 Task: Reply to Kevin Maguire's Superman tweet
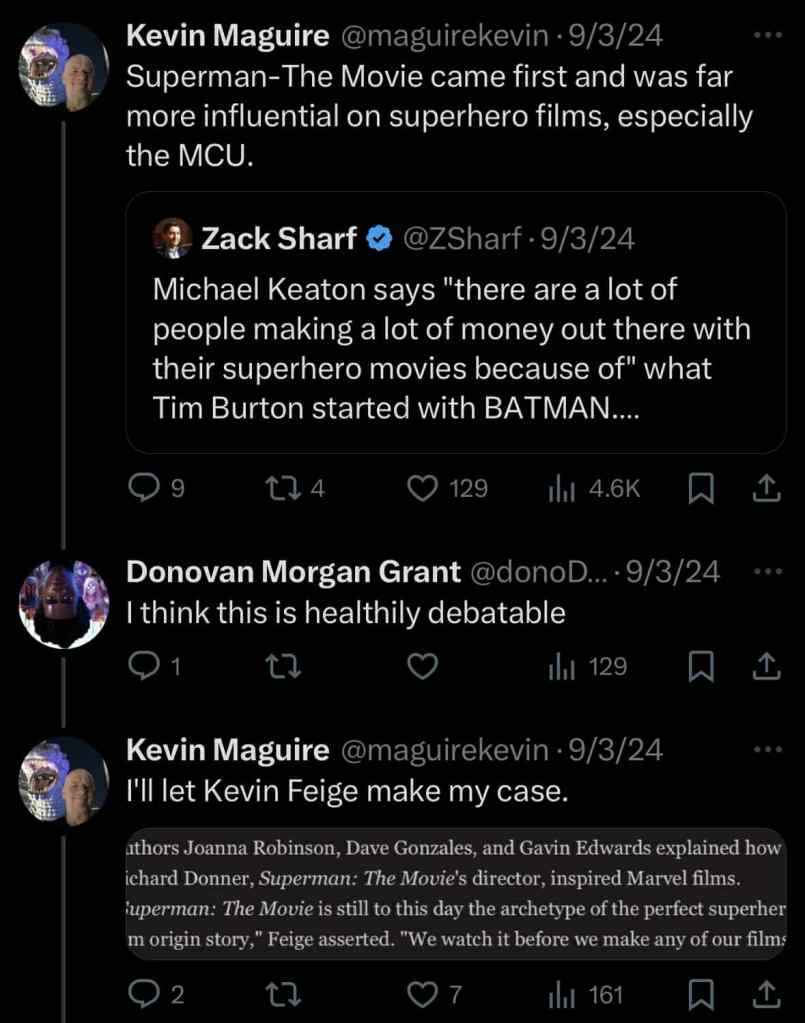145,488
